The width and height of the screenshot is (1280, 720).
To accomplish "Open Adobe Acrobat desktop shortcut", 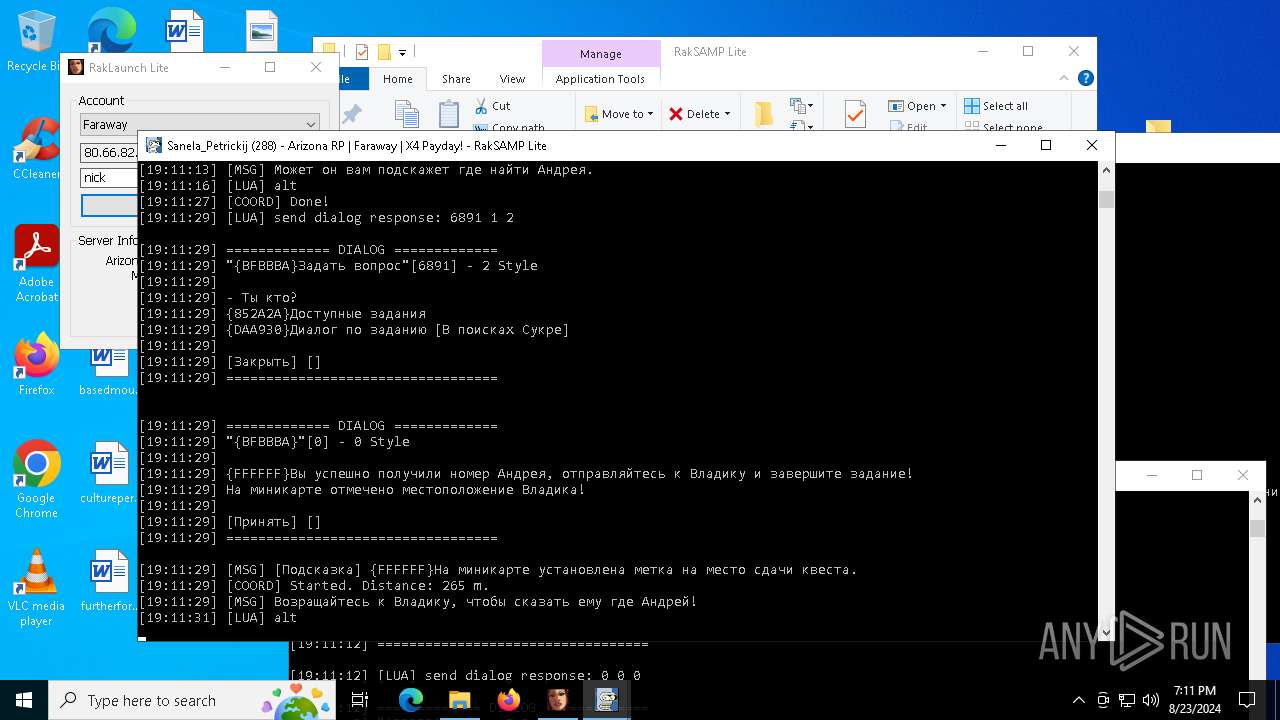I will (36, 263).
